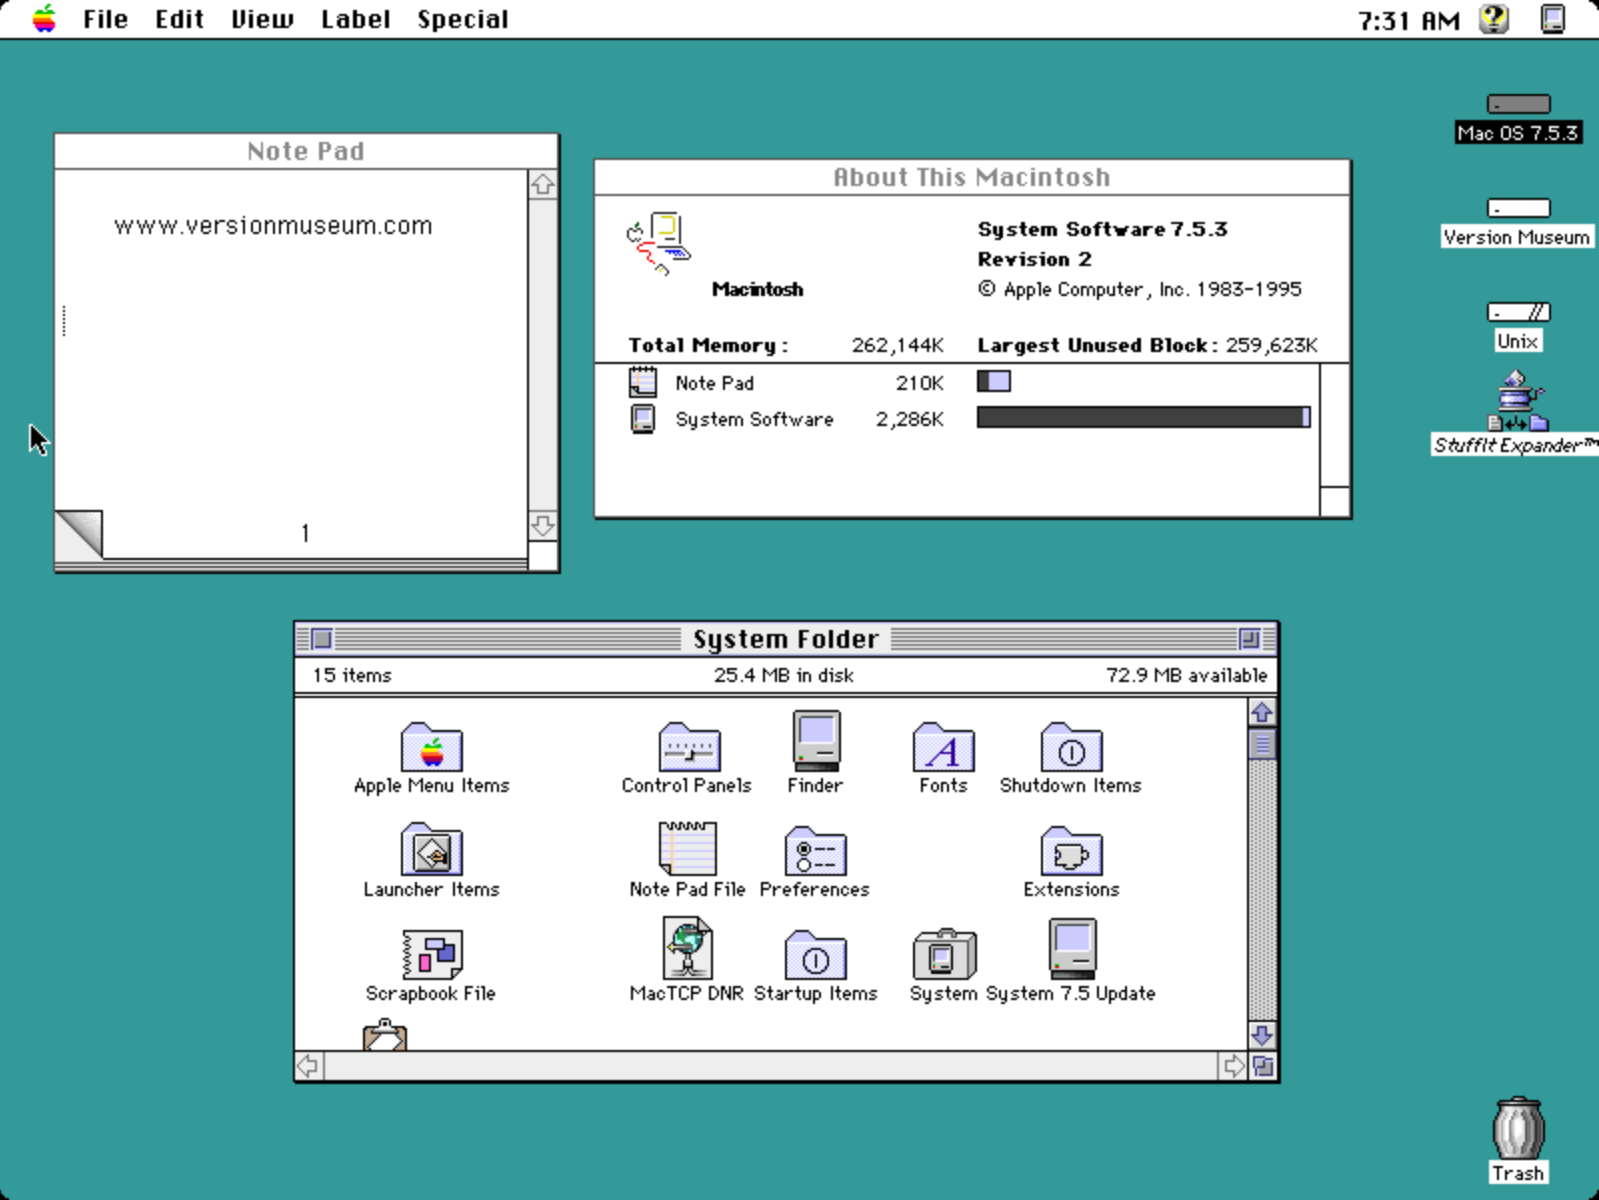Image resolution: width=1599 pixels, height=1200 pixels.
Task: Select the Launcher Items folder
Action: point(431,850)
